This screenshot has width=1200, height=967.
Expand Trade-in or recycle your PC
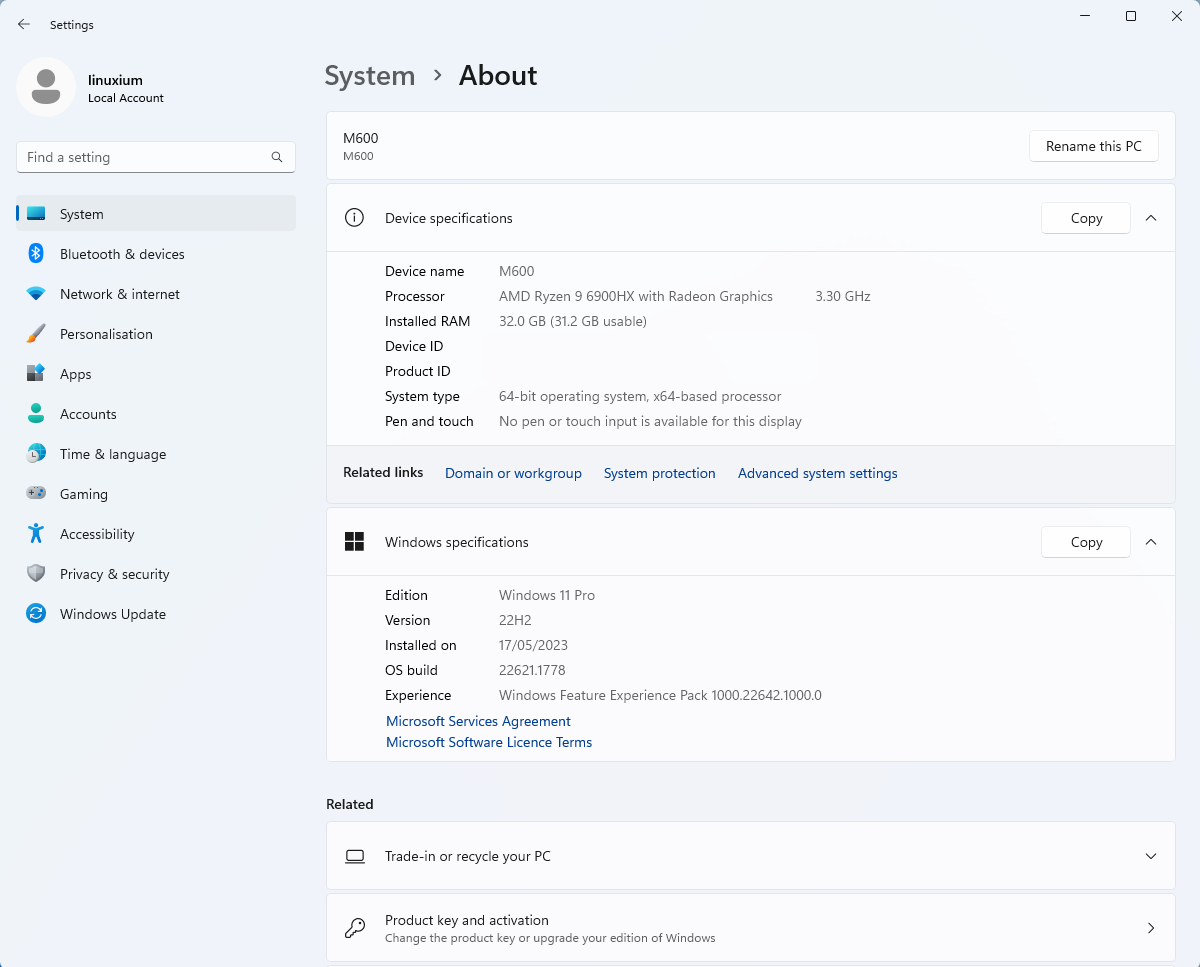pos(1151,857)
